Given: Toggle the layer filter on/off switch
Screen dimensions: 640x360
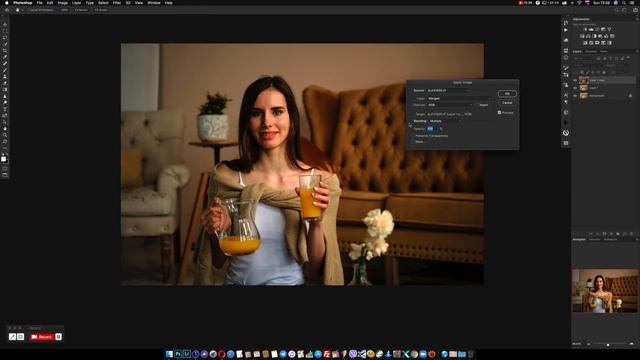Looking at the screenshot, I should [x=628, y=58].
